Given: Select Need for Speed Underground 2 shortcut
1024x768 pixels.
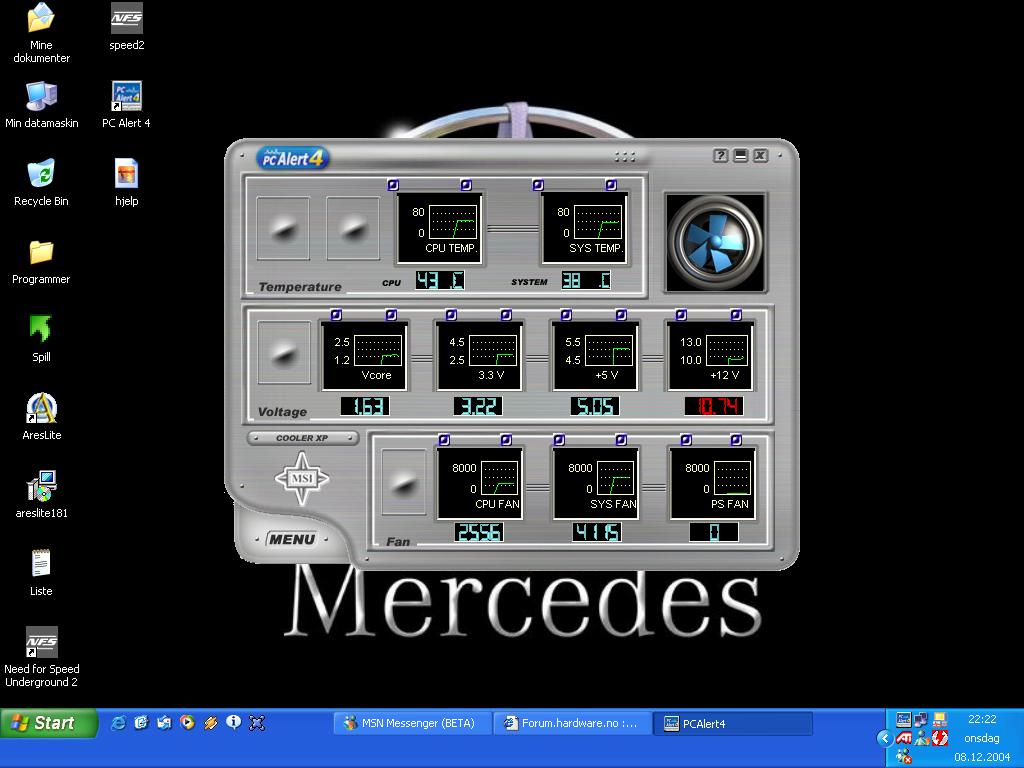Looking at the screenshot, I should (x=41, y=656).
